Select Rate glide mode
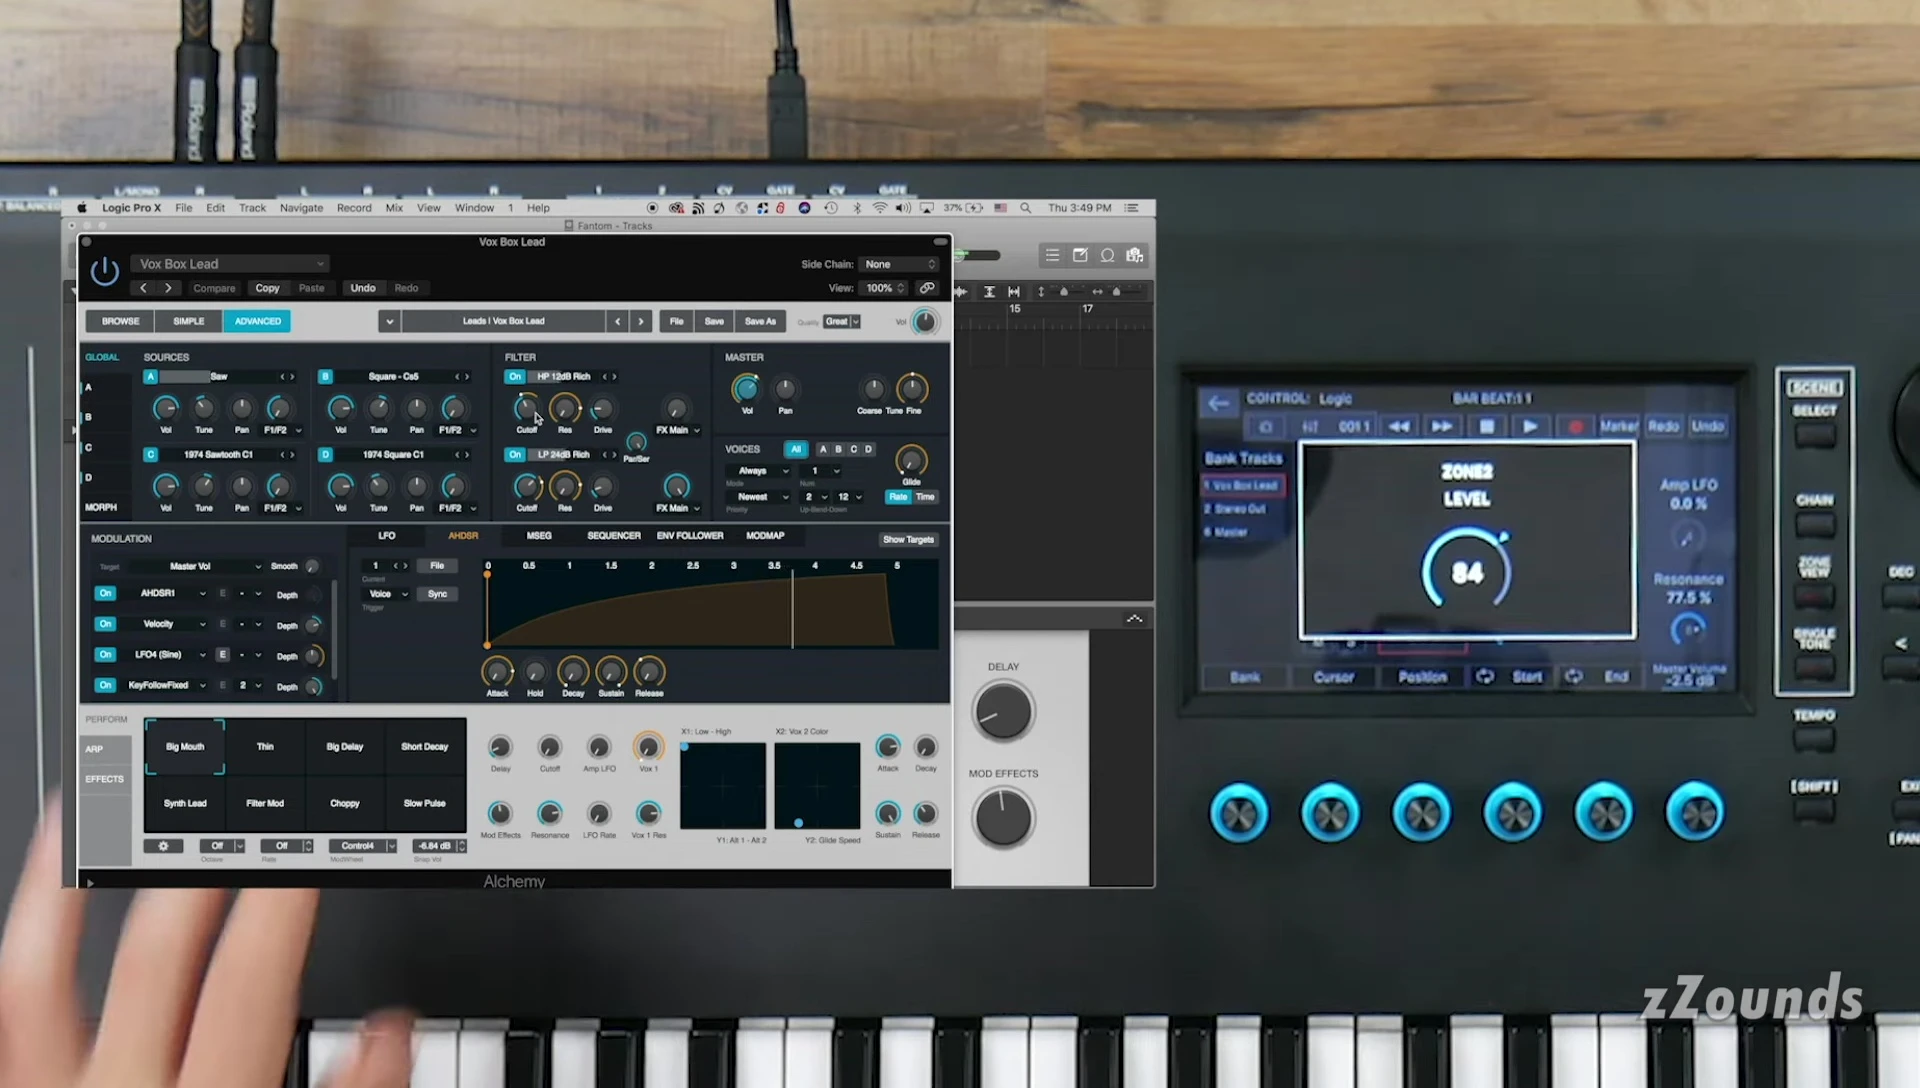This screenshot has width=1920, height=1088. click(898, 497)
